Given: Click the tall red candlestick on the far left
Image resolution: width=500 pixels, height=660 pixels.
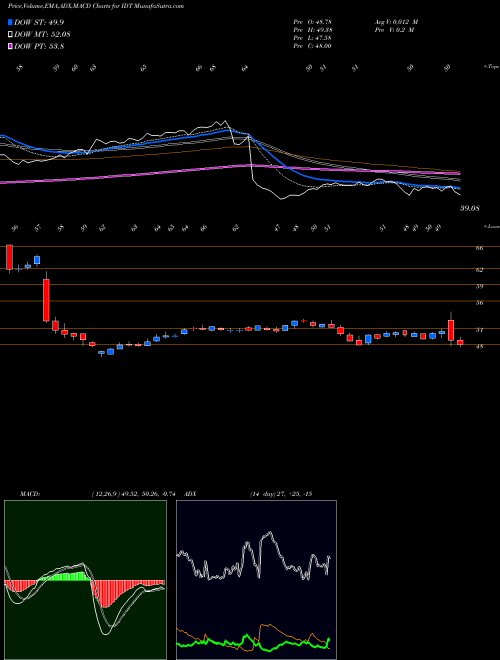Looking at the screenshot, I should [x=9, y=257].
